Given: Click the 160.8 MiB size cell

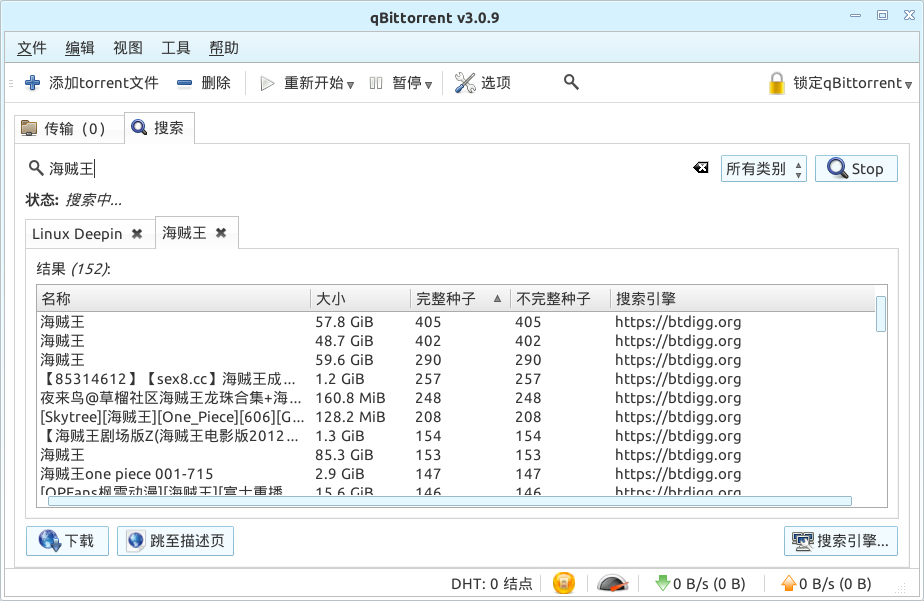Looking at the screenshot, I should 350,398.
